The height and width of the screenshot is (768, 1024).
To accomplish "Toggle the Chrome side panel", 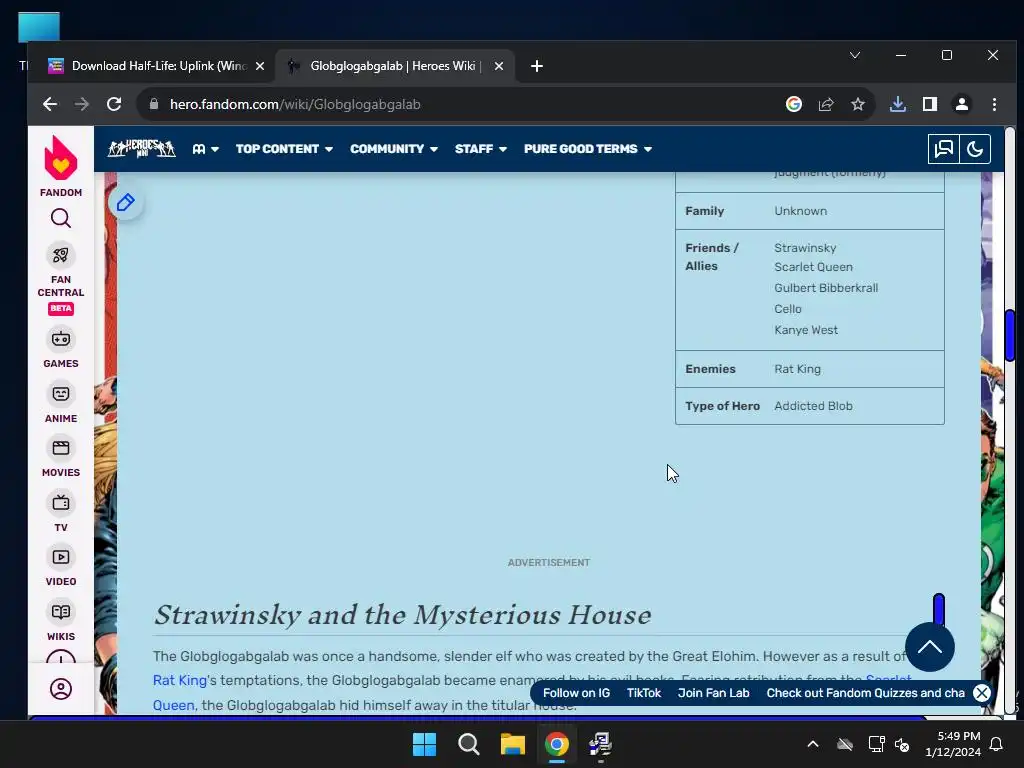I will pos(930,104).
